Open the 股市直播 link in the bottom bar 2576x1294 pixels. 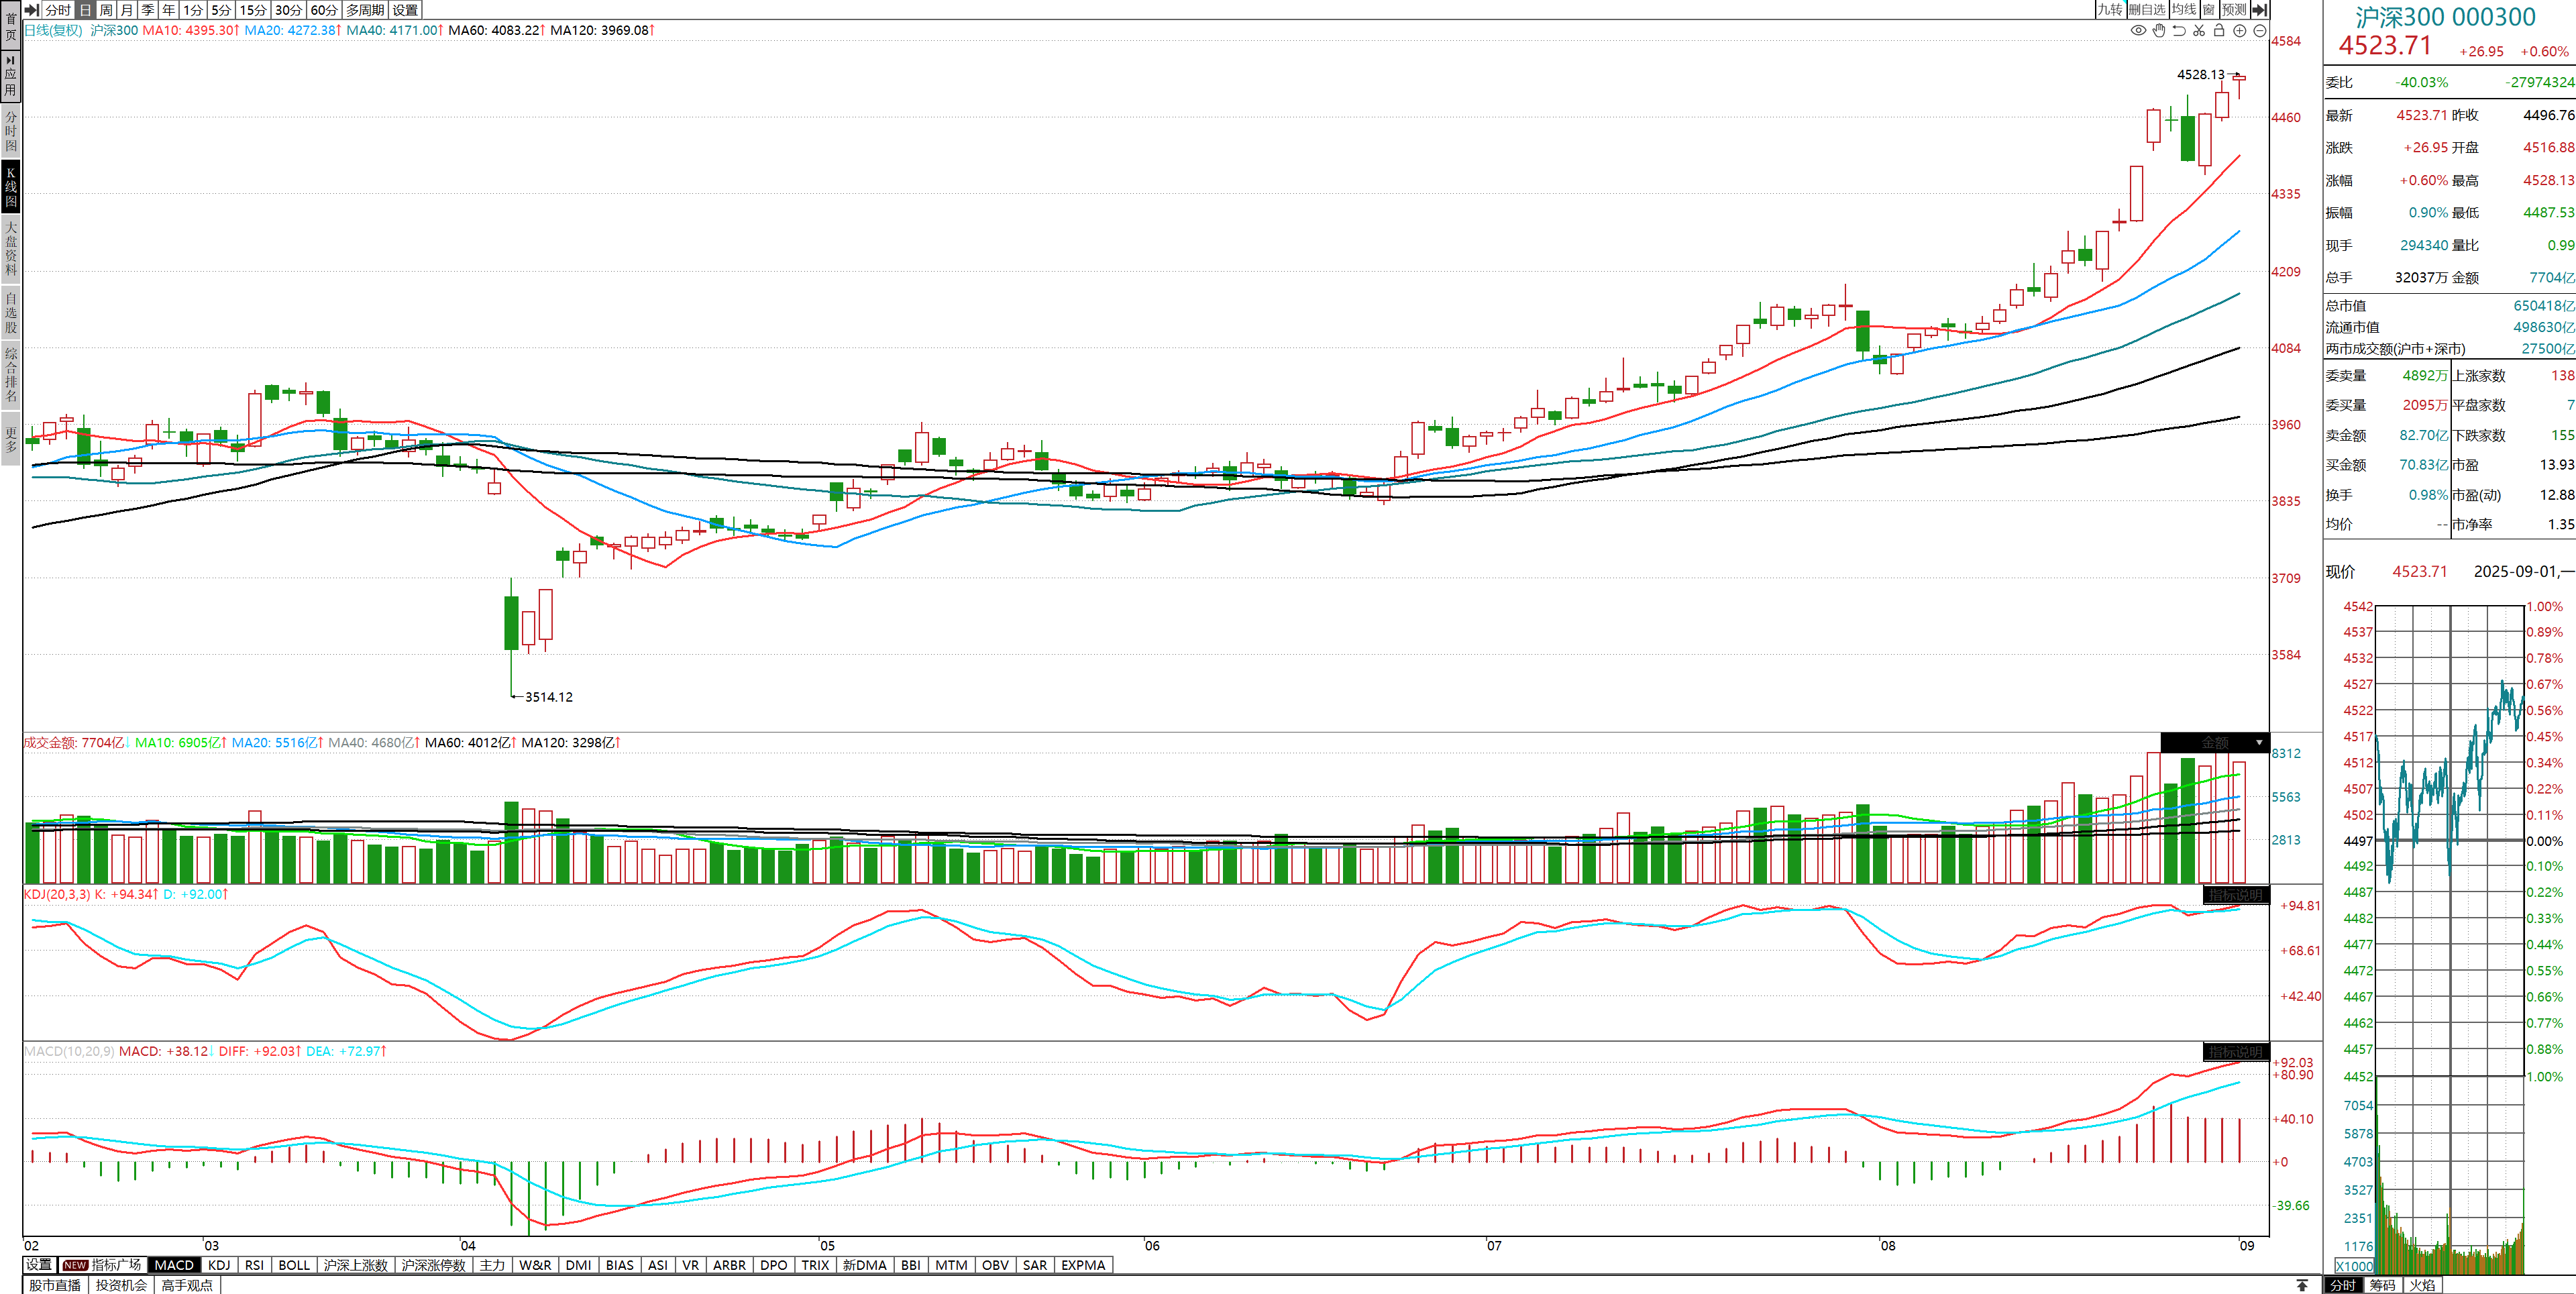coord(55,1285)
